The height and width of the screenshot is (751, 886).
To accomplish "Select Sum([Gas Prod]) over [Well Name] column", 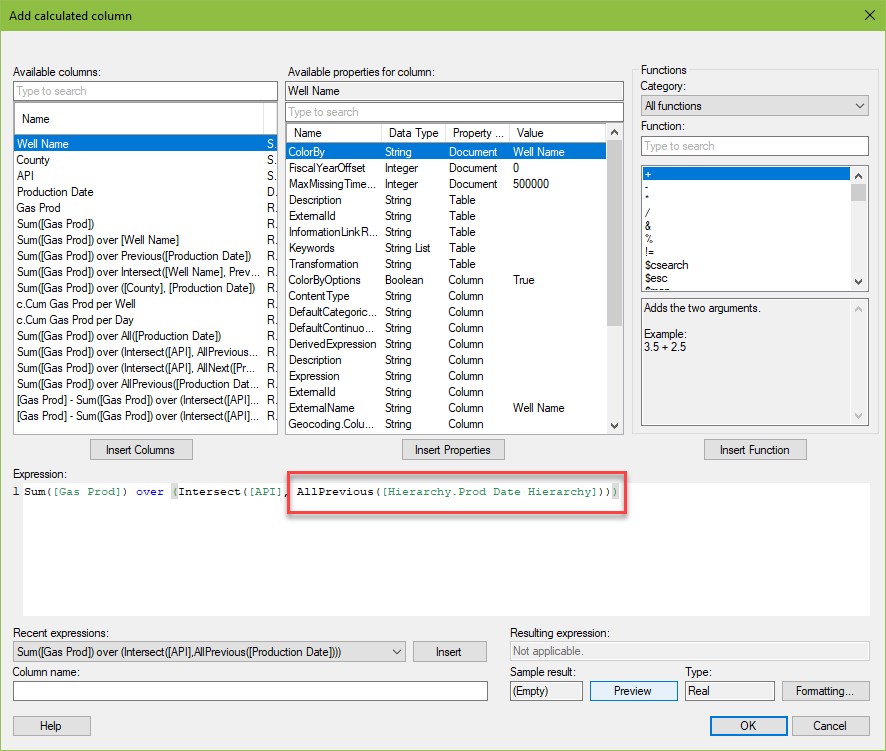I will click(145, 240).
